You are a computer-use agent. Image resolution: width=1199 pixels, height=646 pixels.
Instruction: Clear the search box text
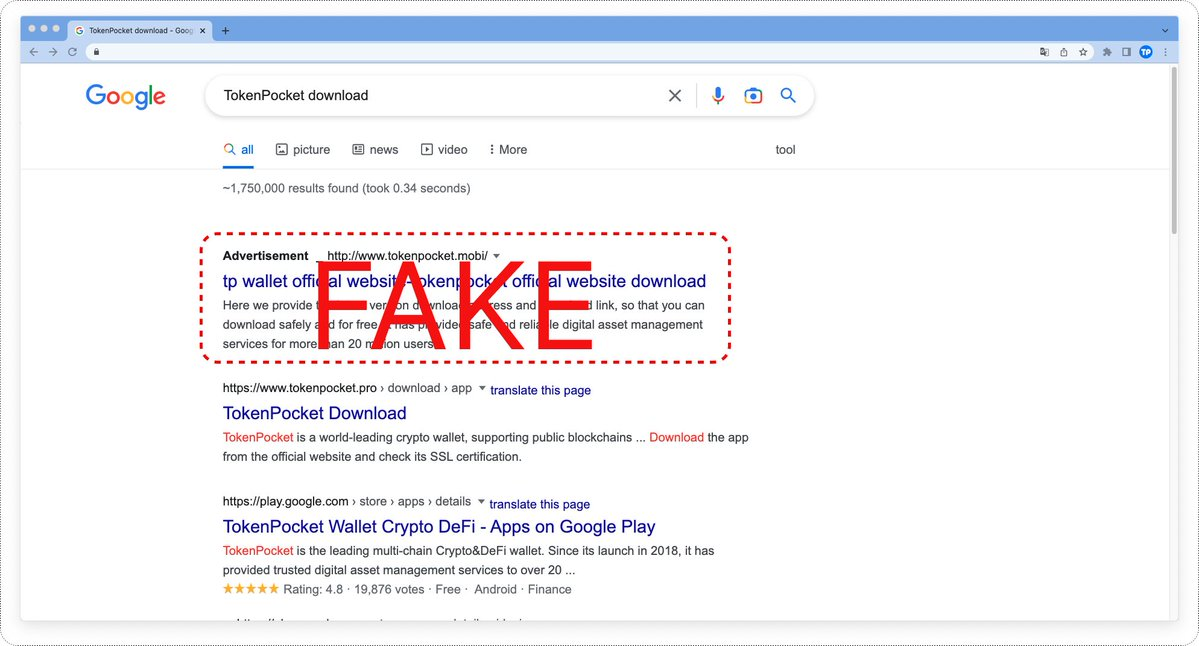pyautogui.click(x=675, y=96)
